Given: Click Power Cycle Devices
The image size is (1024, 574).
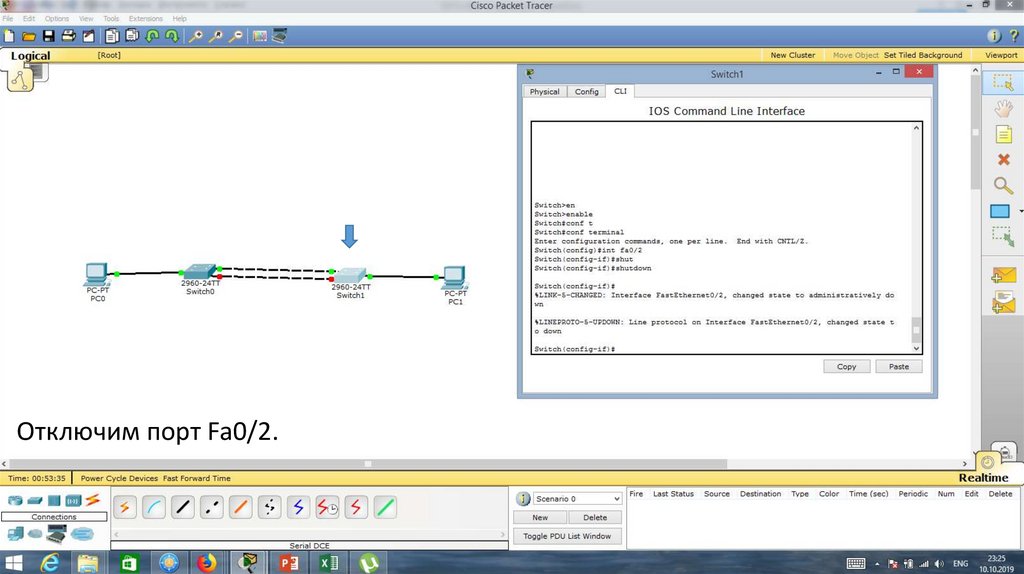Looking at the screenshot, I should [119, 478].
